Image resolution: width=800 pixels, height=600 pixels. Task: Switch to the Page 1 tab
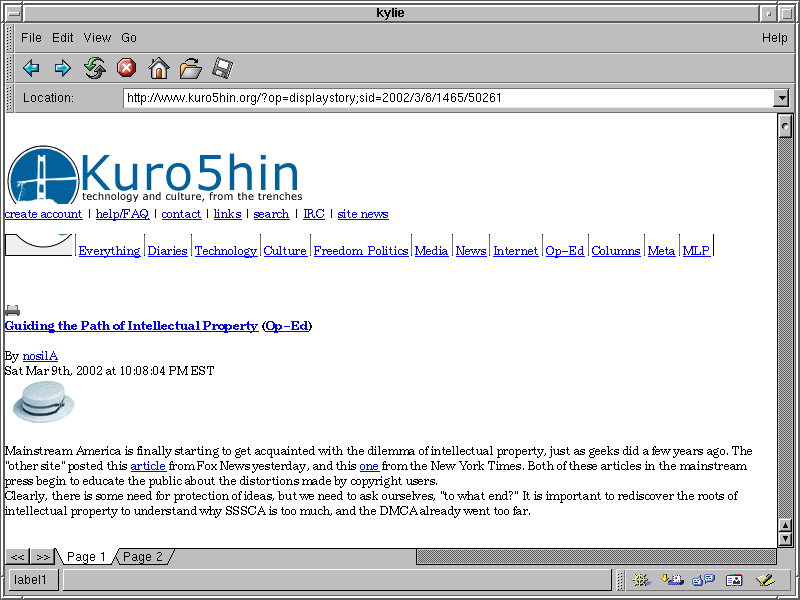(86, 557)
